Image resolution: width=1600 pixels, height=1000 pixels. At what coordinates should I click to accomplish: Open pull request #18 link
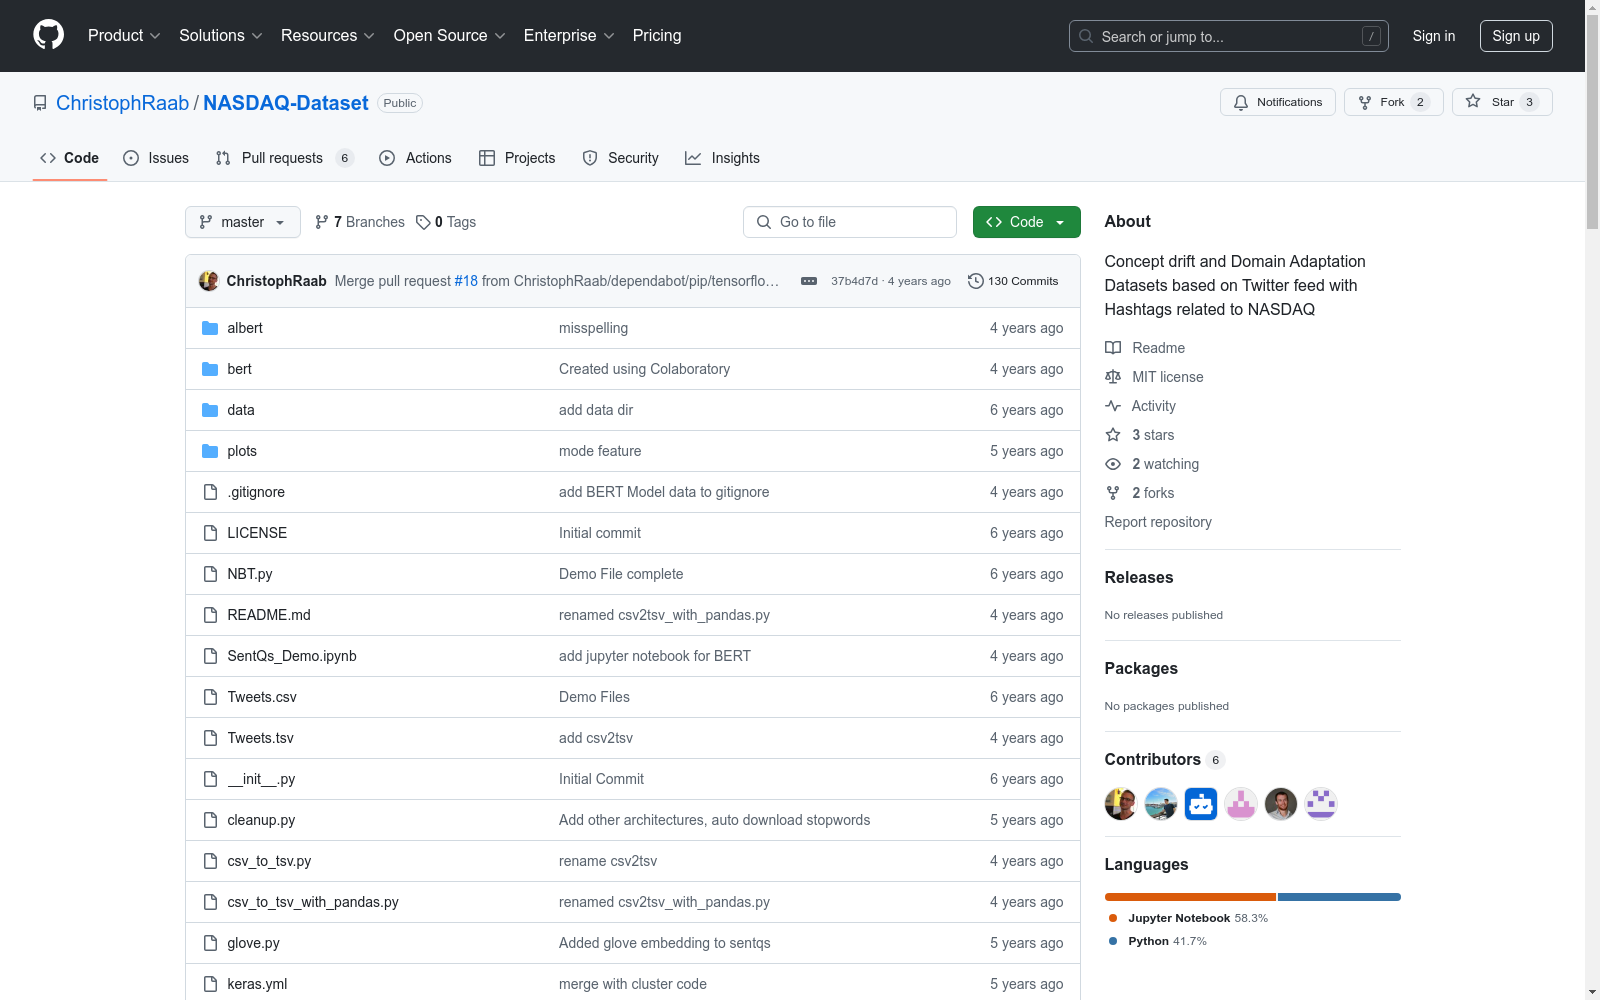[x=466, y=281]
